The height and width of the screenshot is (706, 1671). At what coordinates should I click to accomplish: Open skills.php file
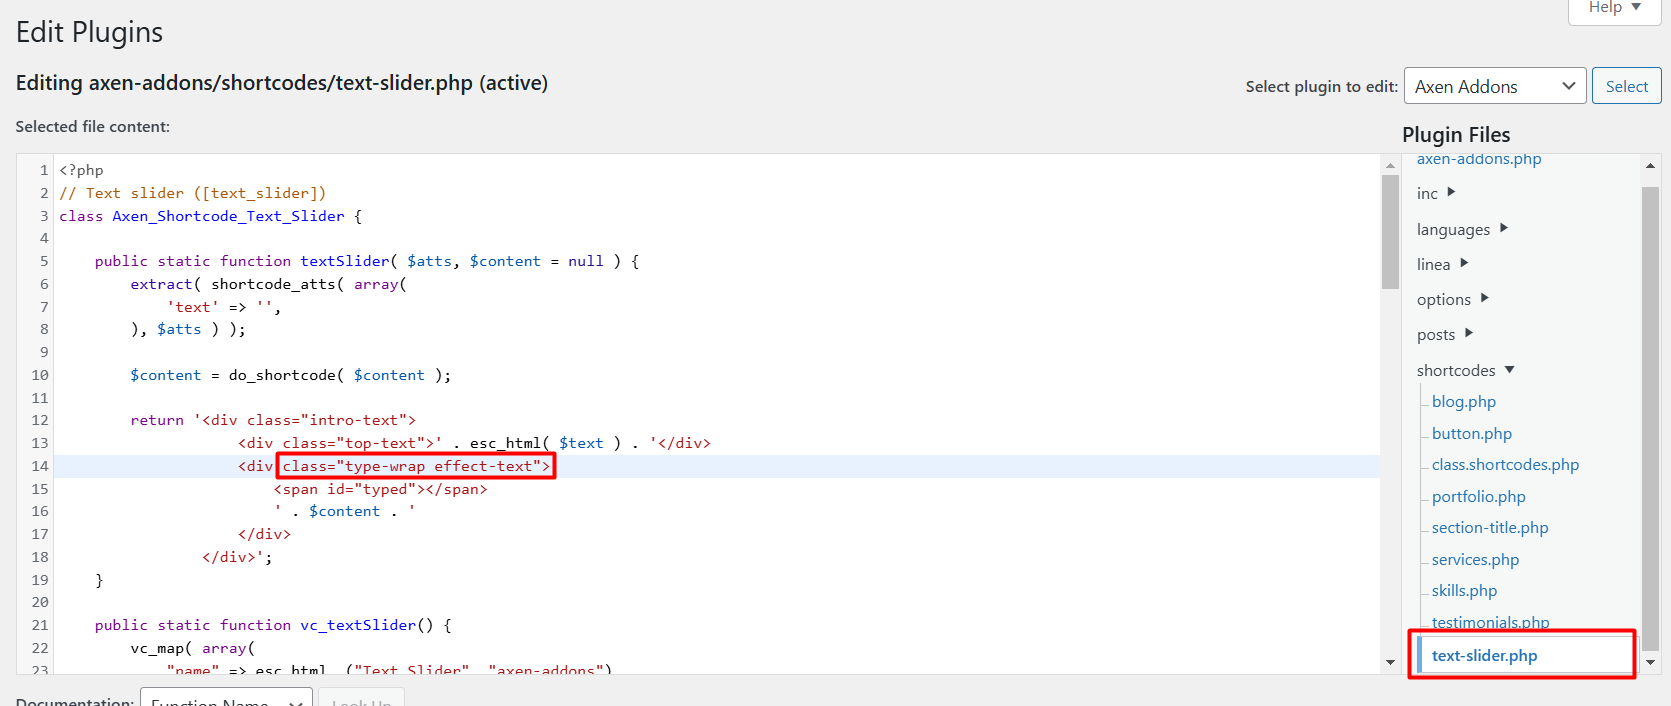pyautogui.click(x=1464, y=590)
